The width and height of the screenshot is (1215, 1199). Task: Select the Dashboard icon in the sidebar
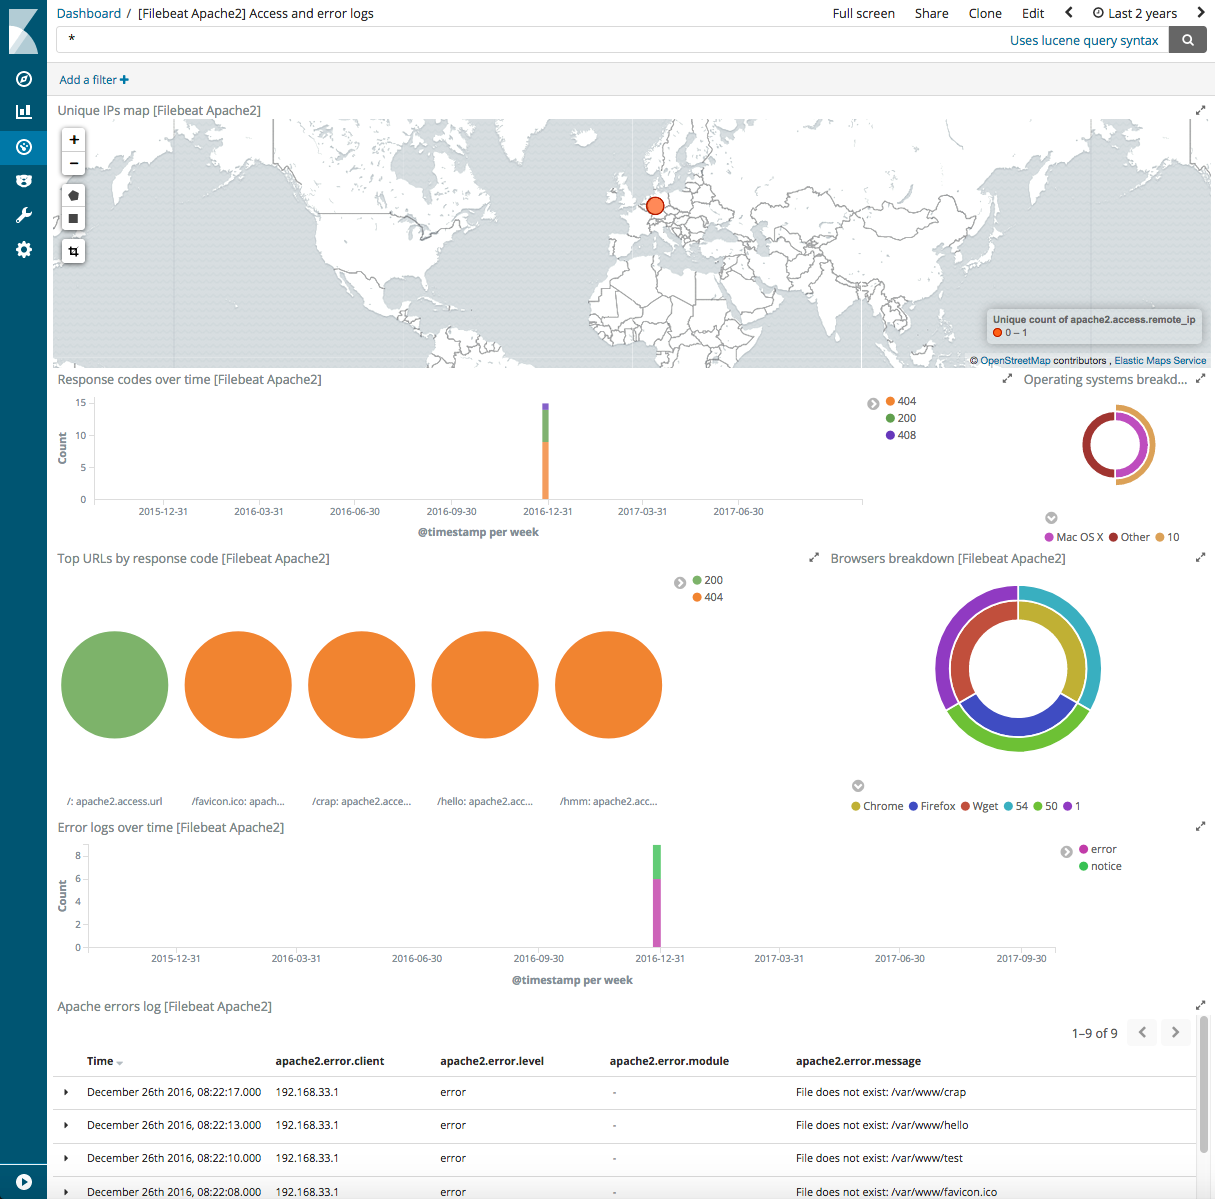pos(23,147)
